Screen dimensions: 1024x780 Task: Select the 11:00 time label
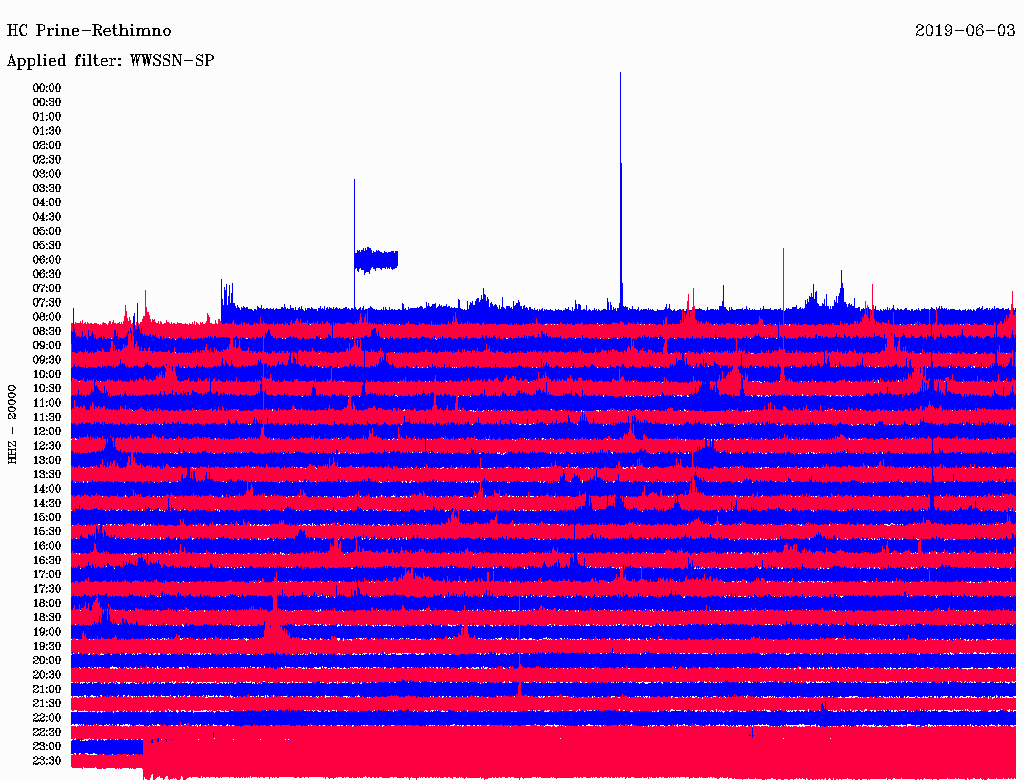coord(46,402)
